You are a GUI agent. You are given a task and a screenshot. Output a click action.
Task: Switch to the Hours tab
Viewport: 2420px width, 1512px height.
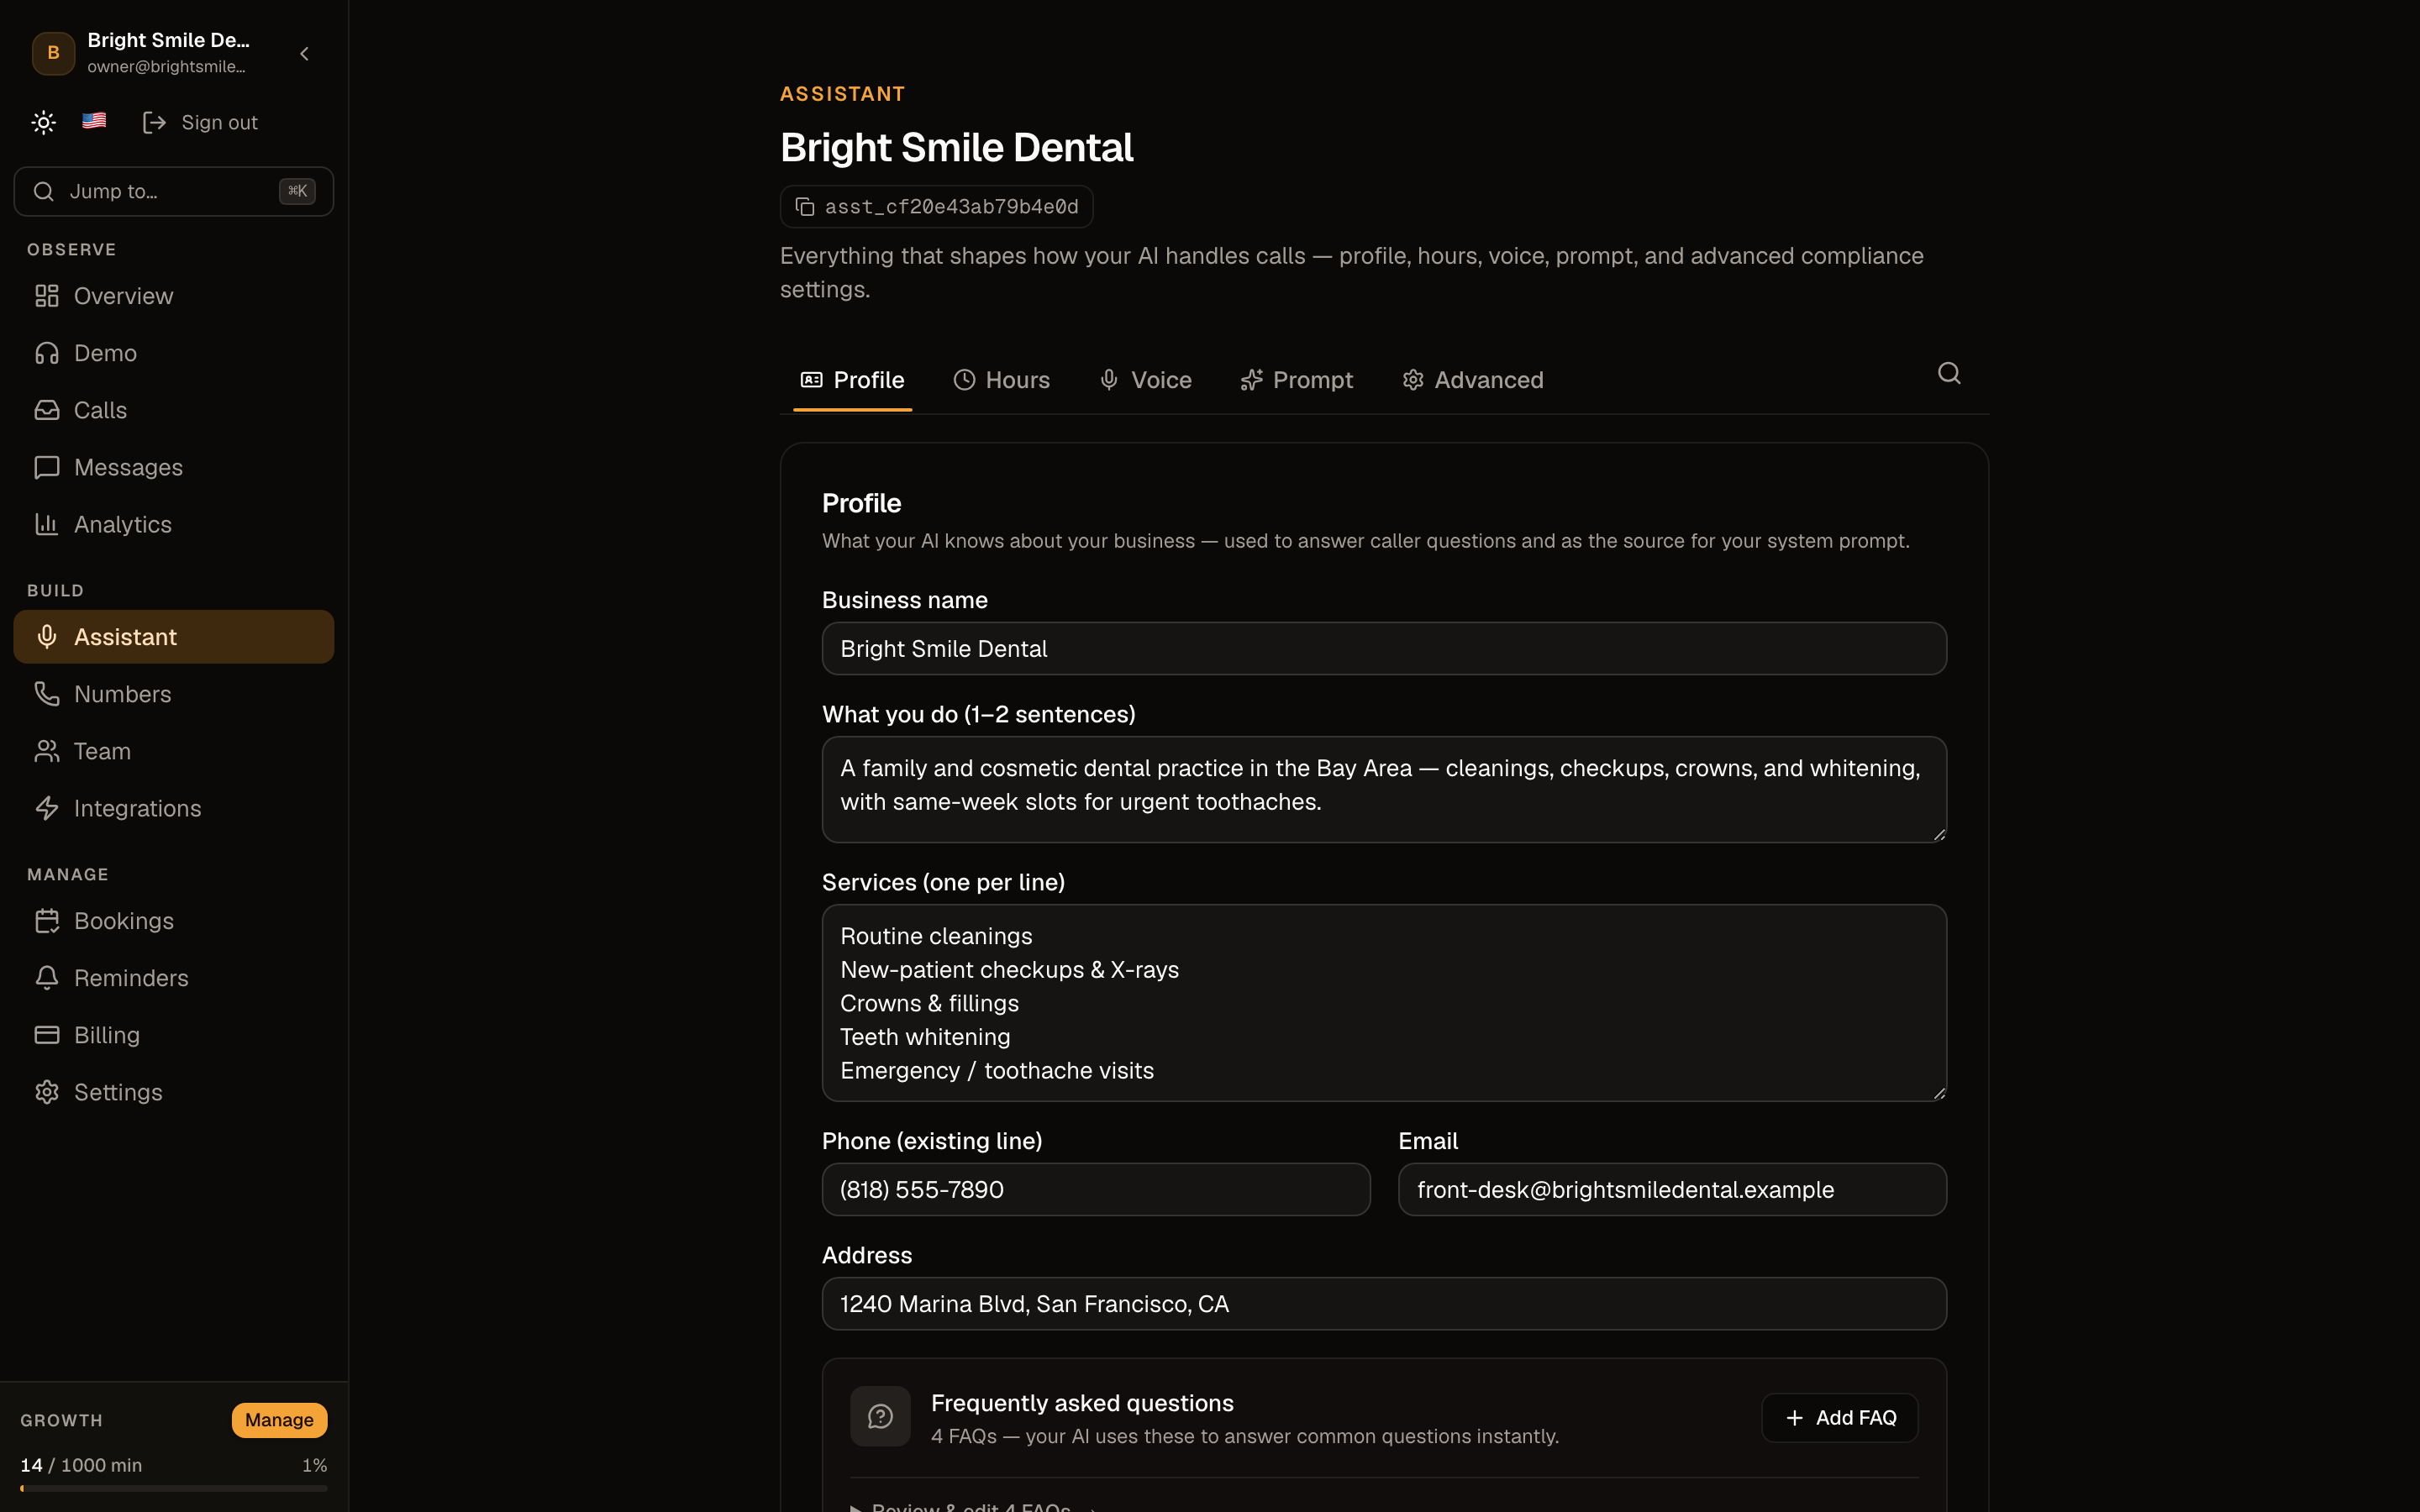1002,380
